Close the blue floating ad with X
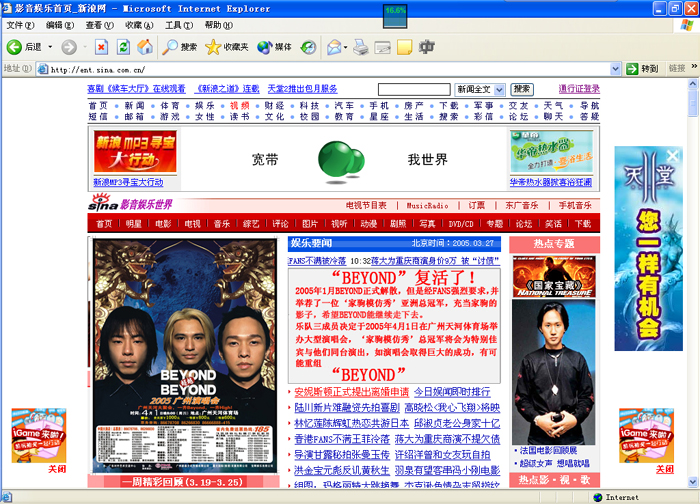 coord(672,155)
